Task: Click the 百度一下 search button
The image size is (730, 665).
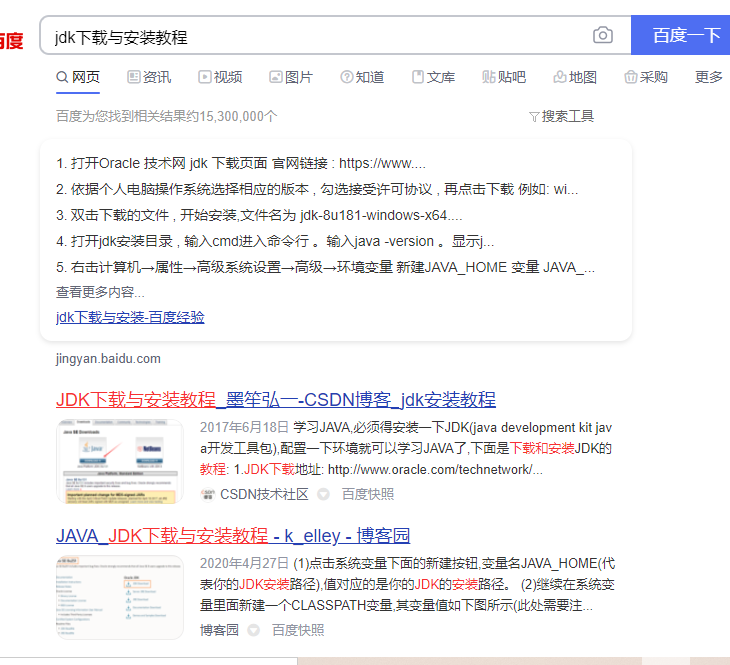Action: click(680, 35)
